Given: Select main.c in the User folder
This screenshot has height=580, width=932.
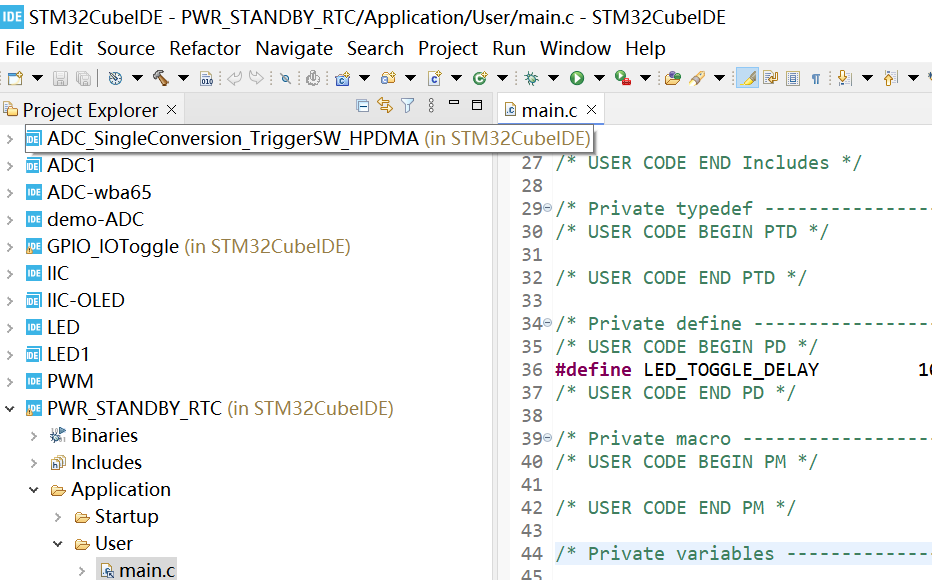Looking at the screenshot, I should [146, 571].
